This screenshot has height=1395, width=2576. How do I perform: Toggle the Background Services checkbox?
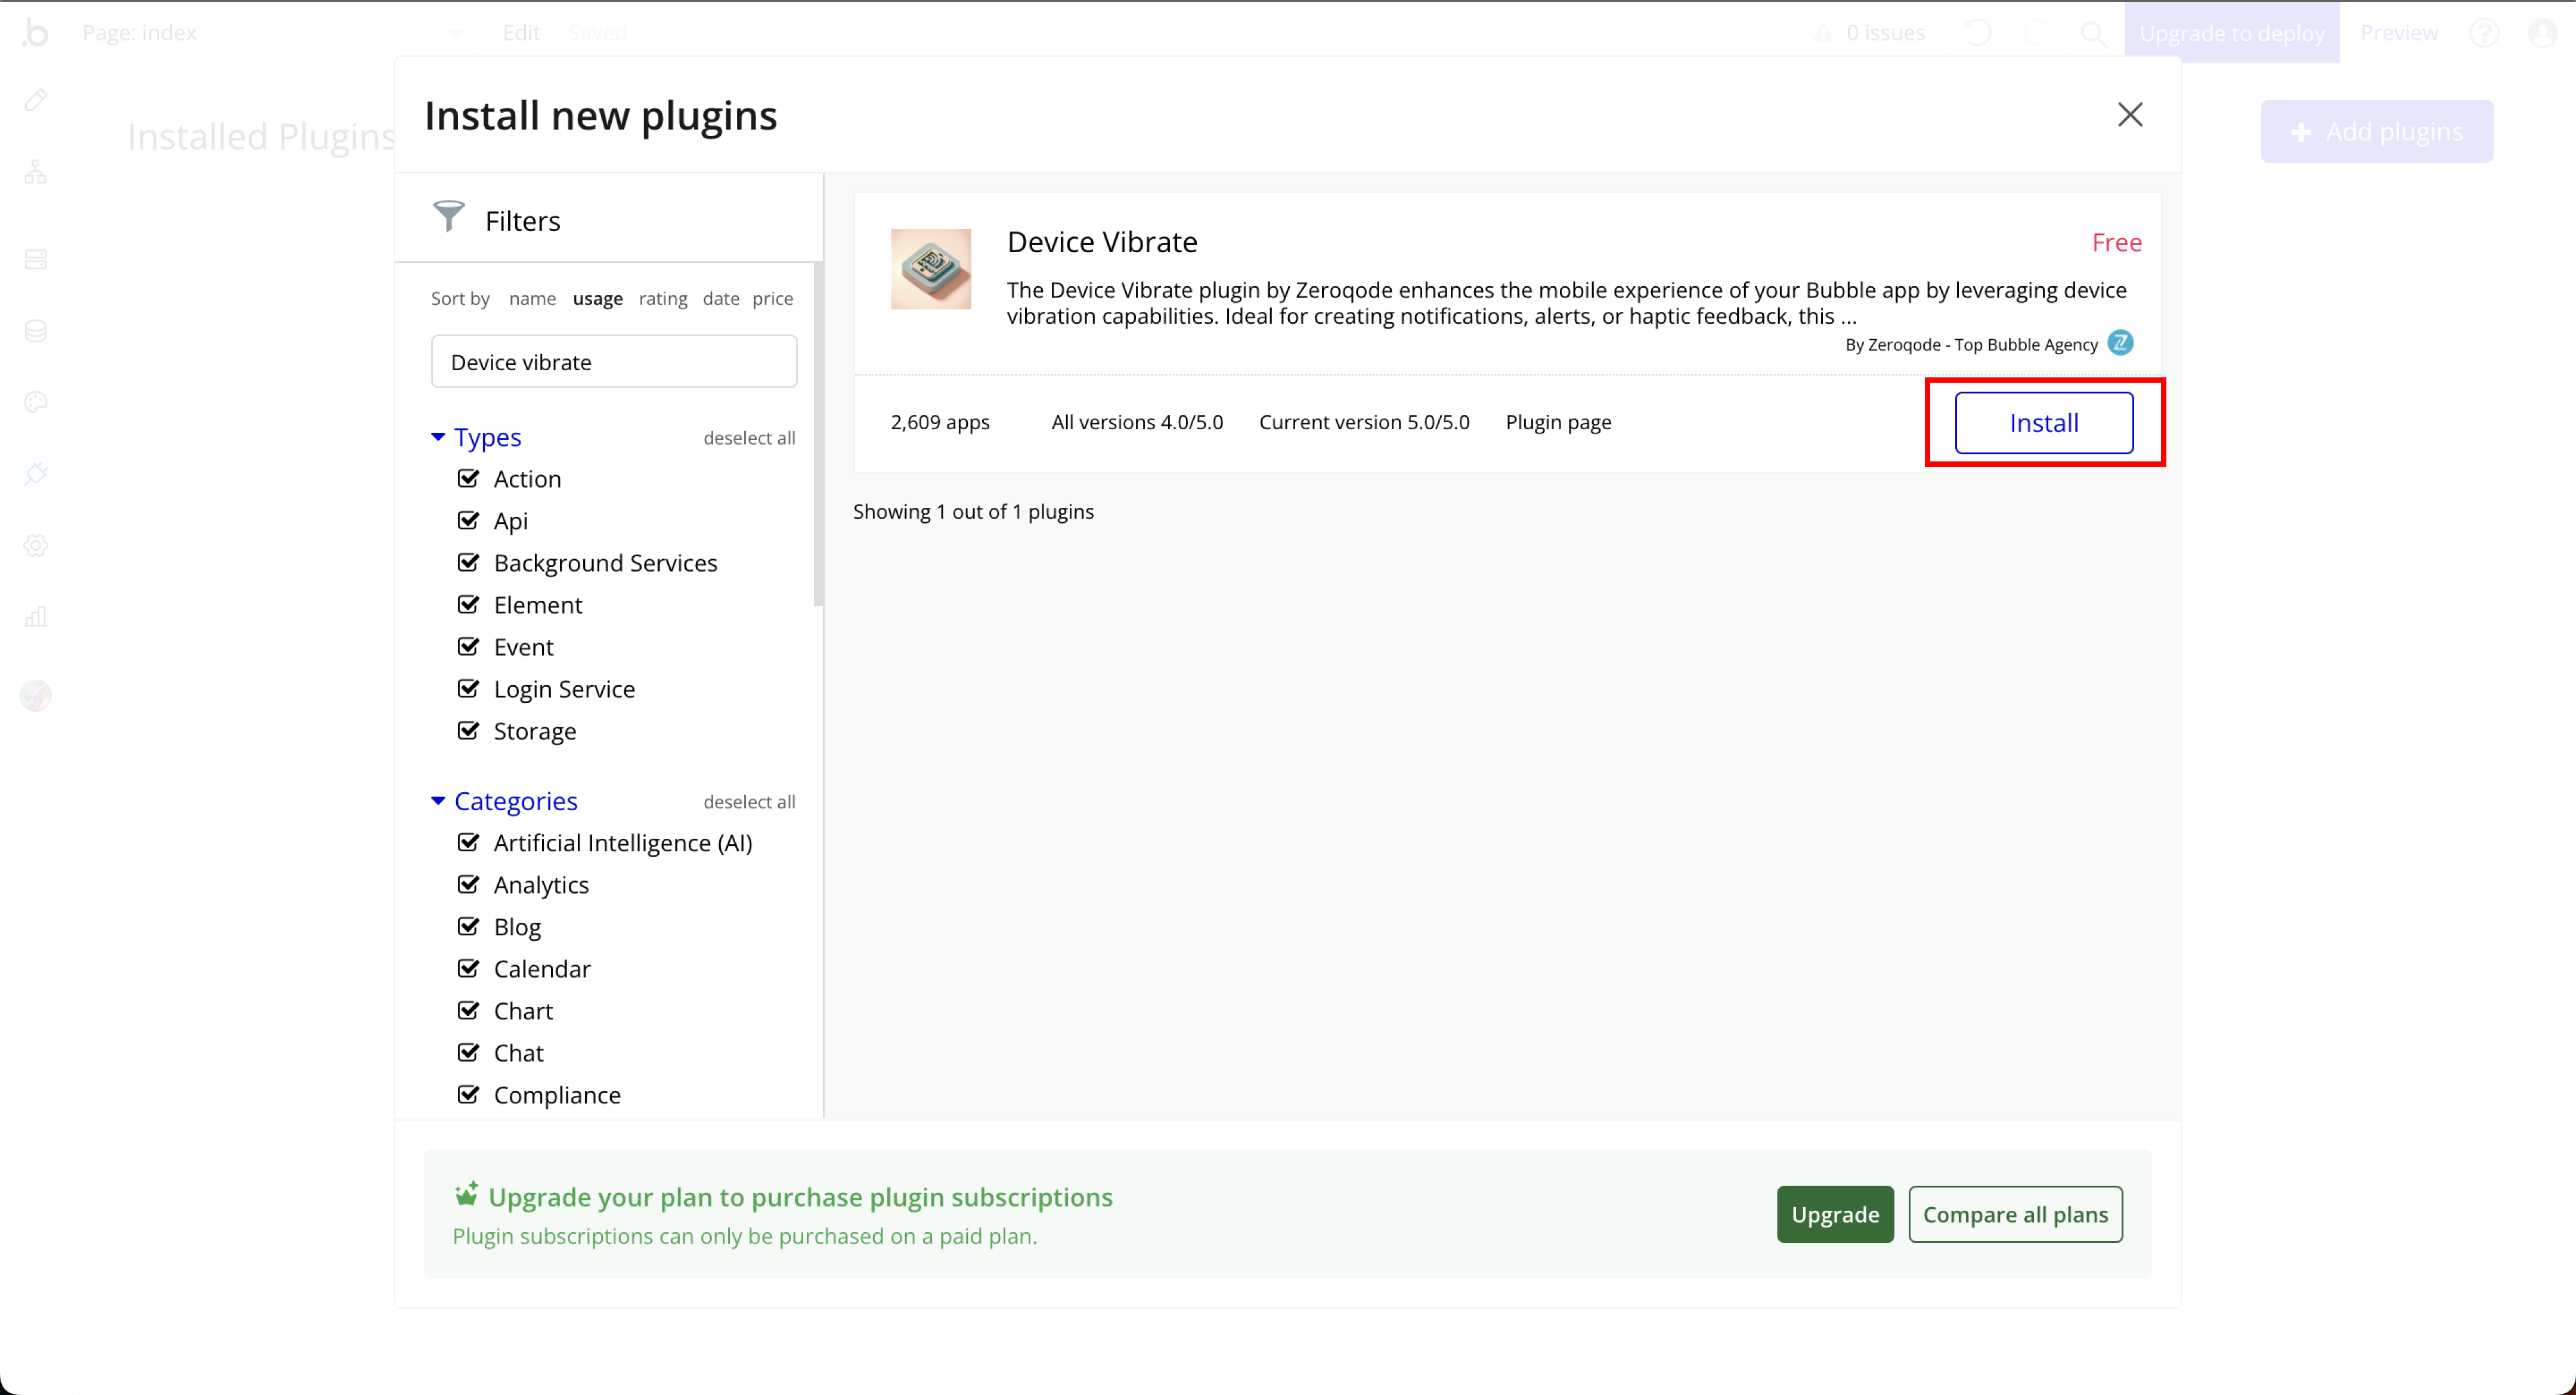click(x=468, y=562)
